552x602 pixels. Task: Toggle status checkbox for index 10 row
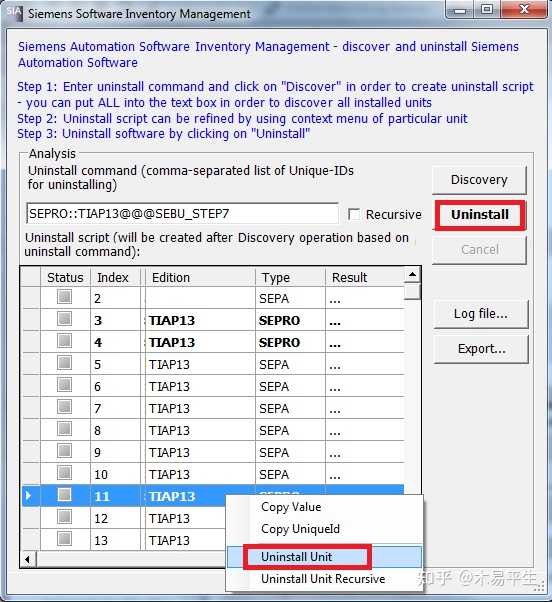(64, 472)
